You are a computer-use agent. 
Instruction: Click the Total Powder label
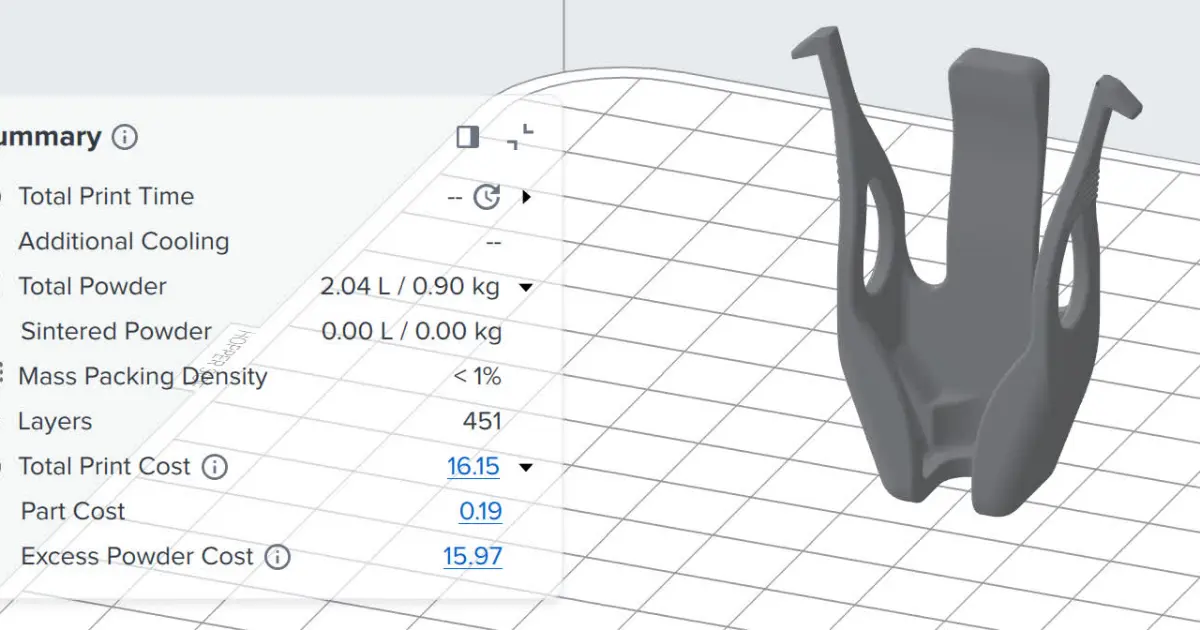[93, 287]
